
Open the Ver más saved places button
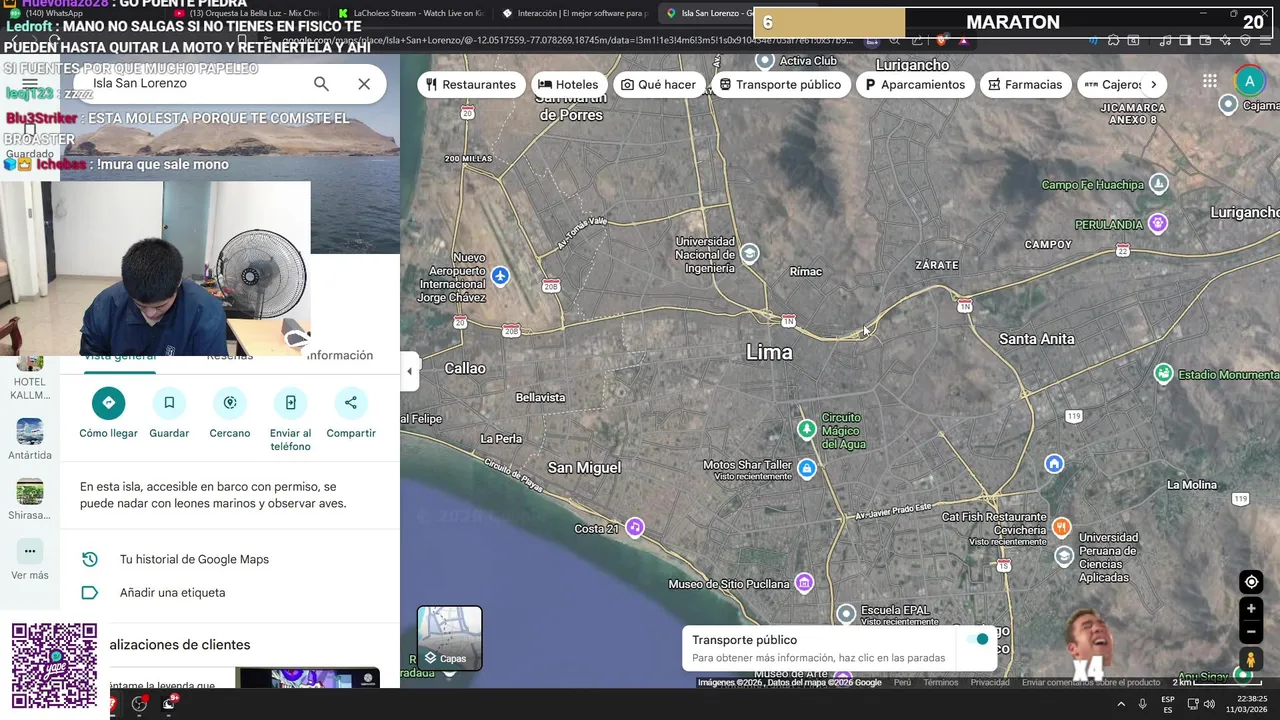[x=30, y=561]
